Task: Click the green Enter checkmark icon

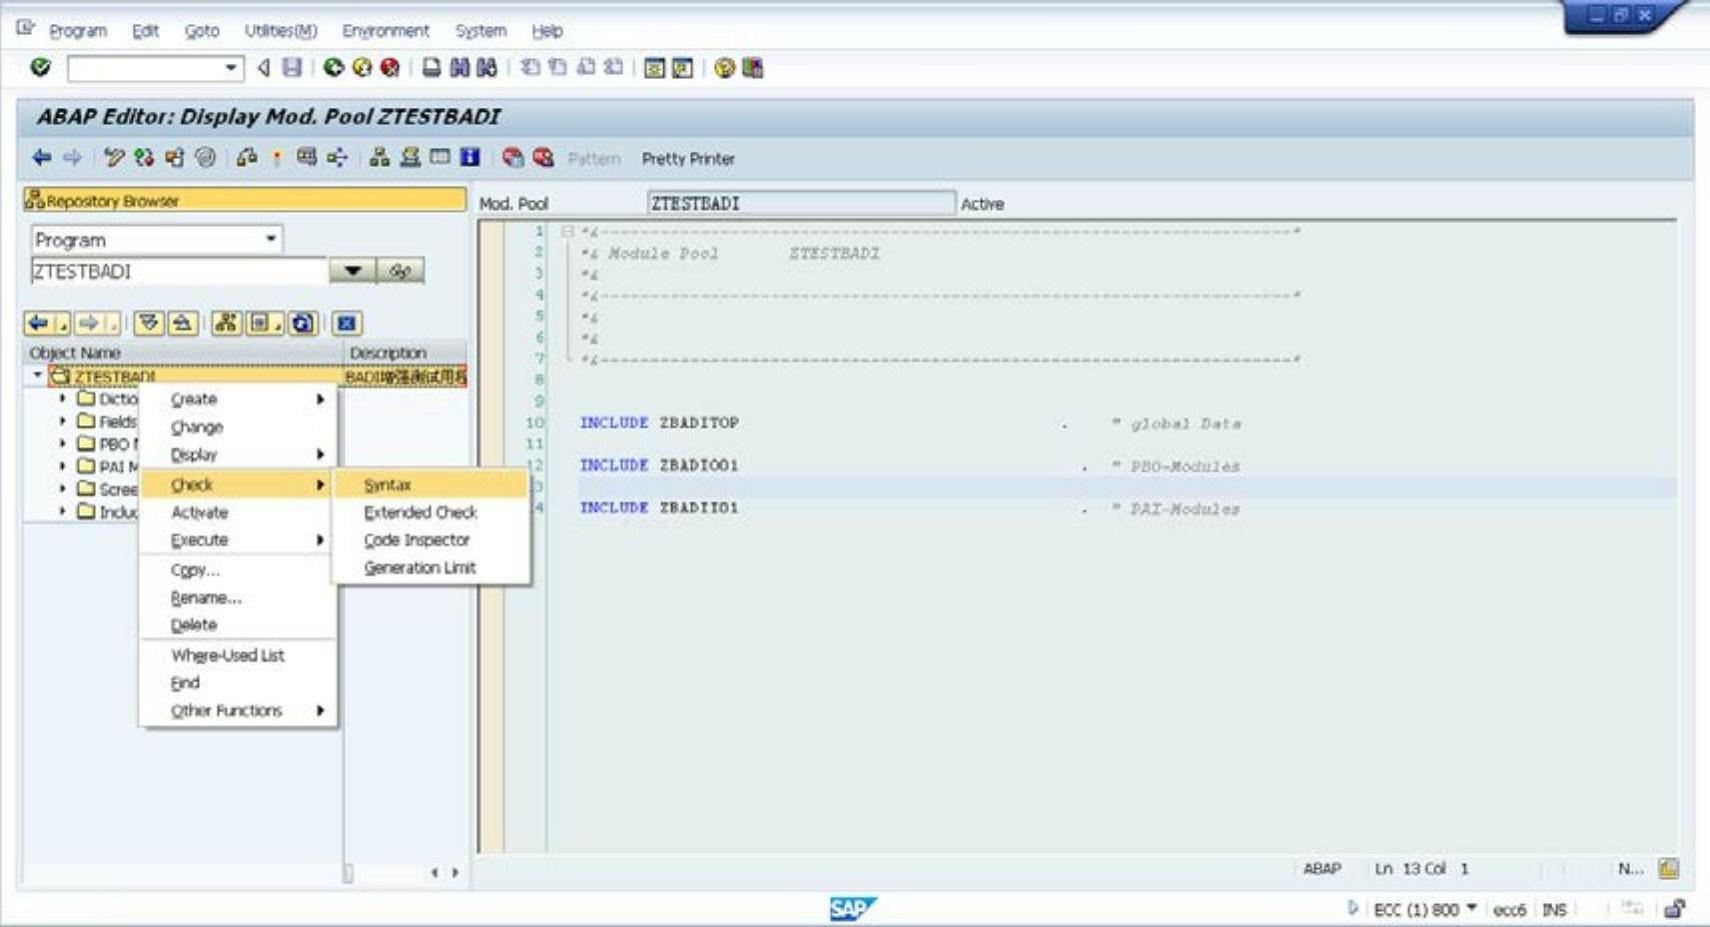Action: coord(40,67)
